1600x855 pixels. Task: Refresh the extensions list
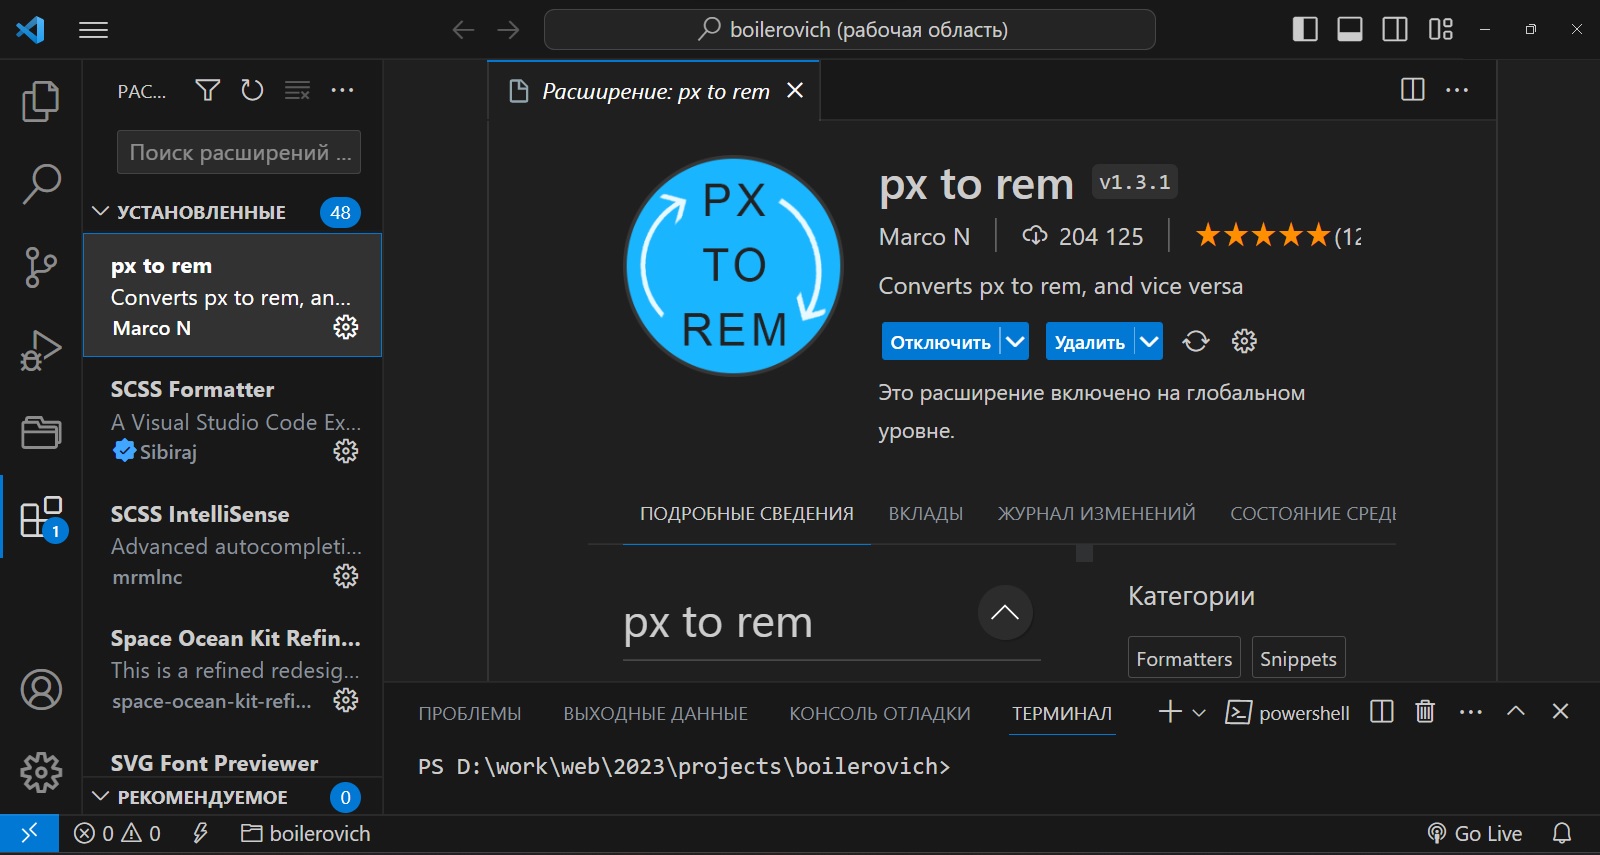(x=252, y=91)
